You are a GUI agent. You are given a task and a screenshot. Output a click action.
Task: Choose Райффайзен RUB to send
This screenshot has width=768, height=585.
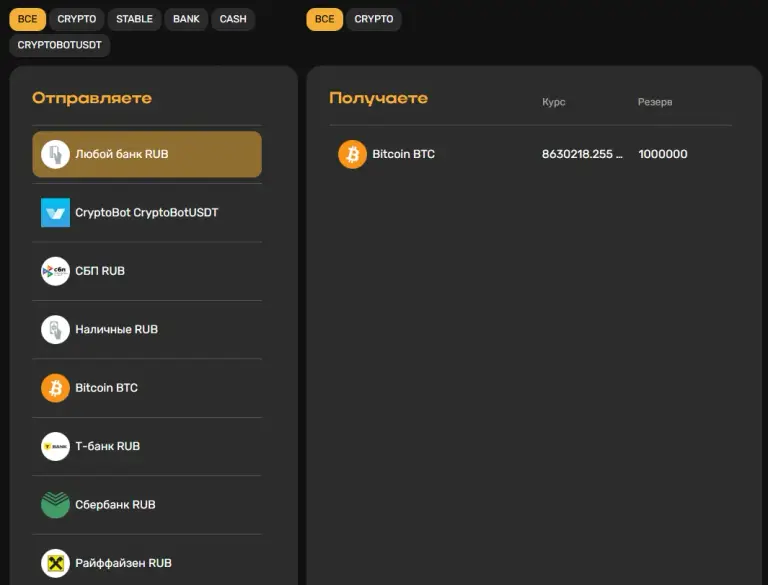coord(147,563)
